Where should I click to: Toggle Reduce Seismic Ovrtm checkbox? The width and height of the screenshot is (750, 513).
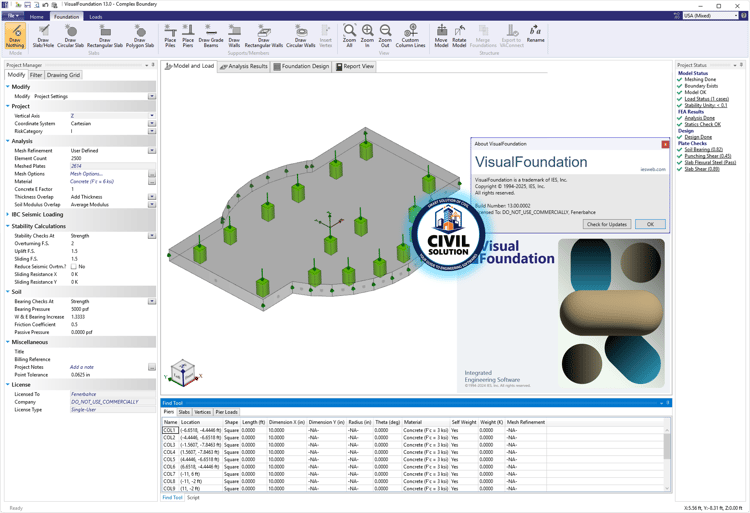pyautogui.click(x=74, y=266)
